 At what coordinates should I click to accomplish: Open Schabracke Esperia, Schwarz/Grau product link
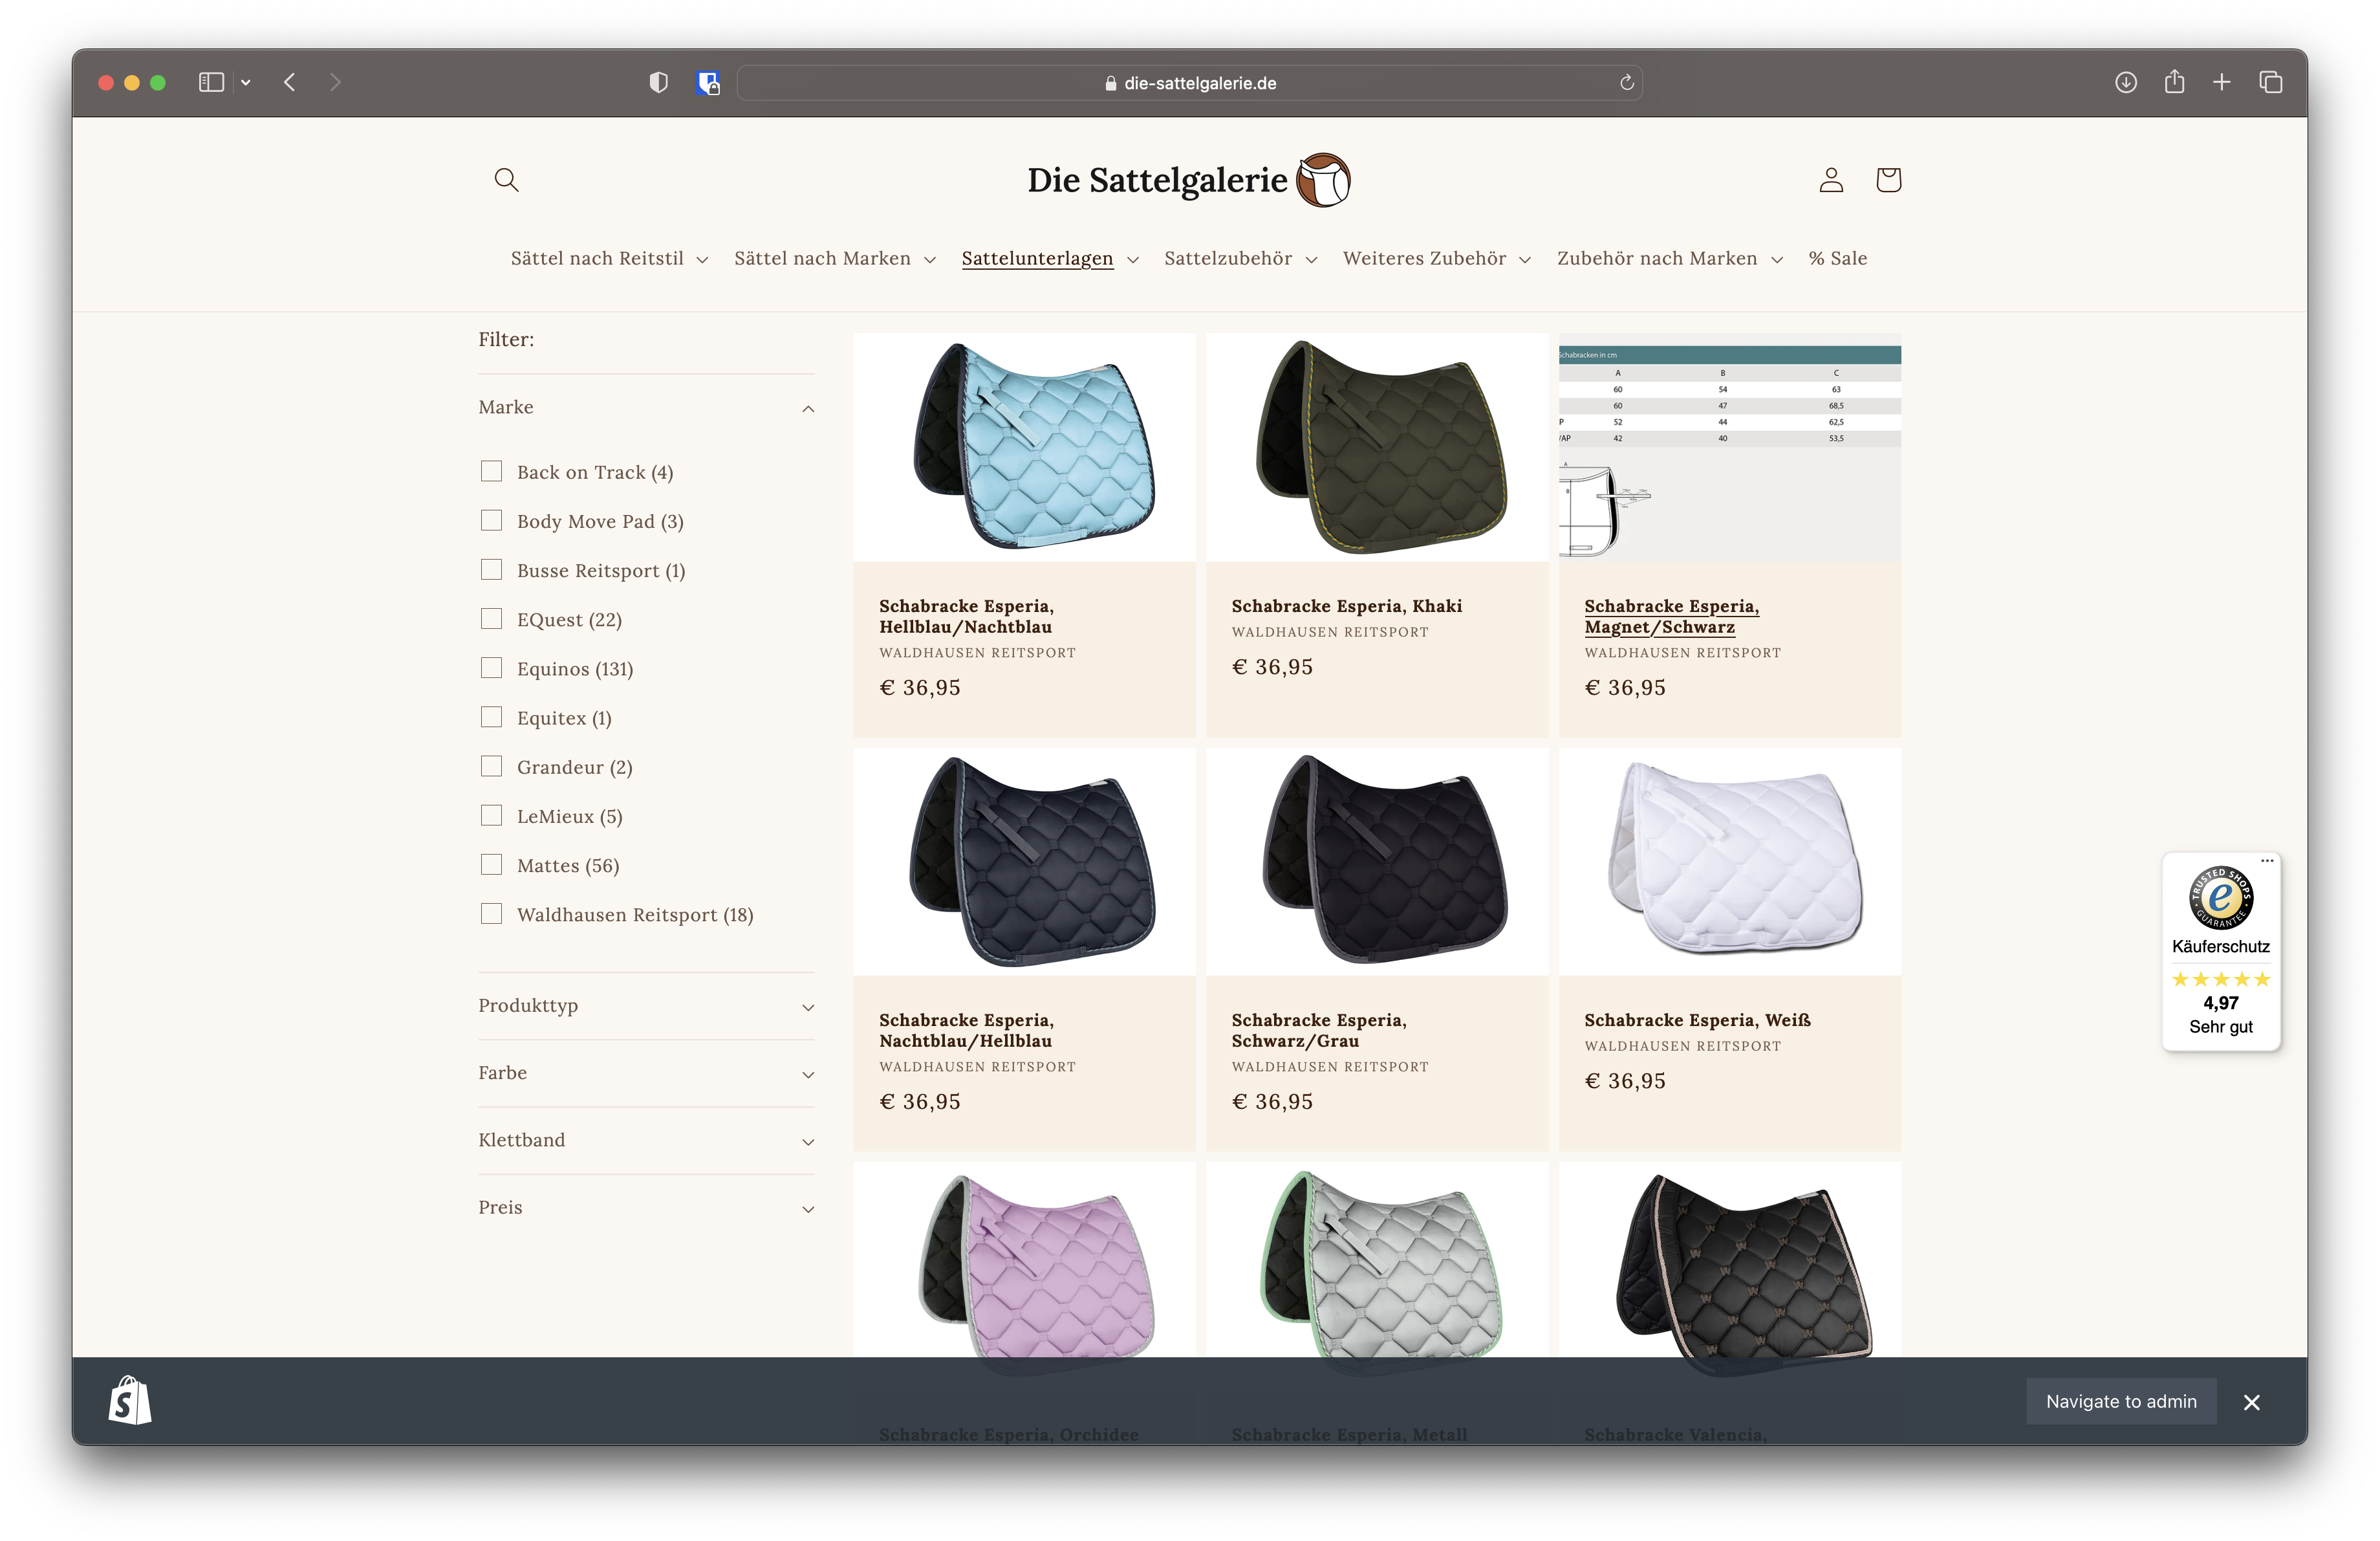[1318, 1030]
